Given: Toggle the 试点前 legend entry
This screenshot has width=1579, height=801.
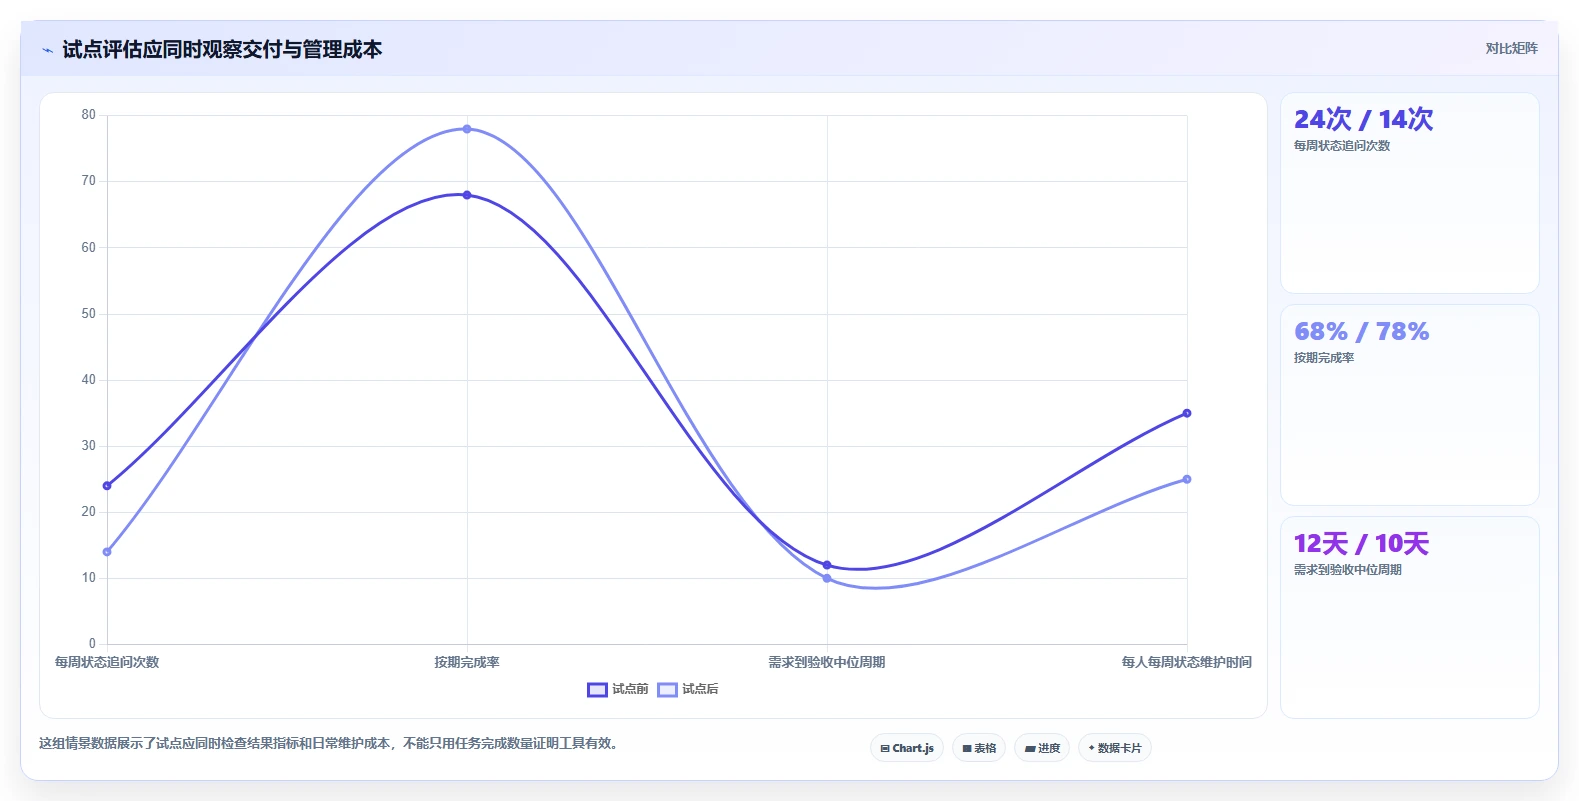Looking at the screenshot, I should point(617,689).
